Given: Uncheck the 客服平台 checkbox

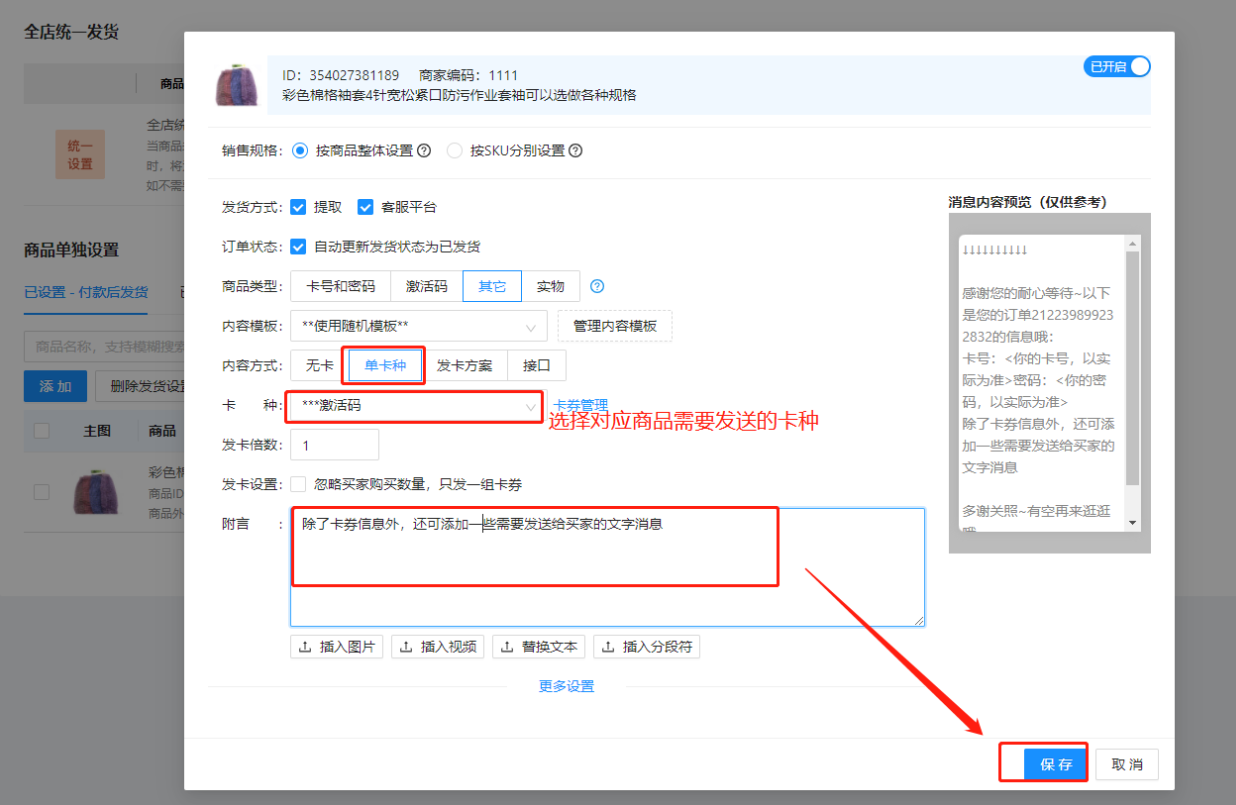Looking at the screenshot, I should tap(365, 207).
